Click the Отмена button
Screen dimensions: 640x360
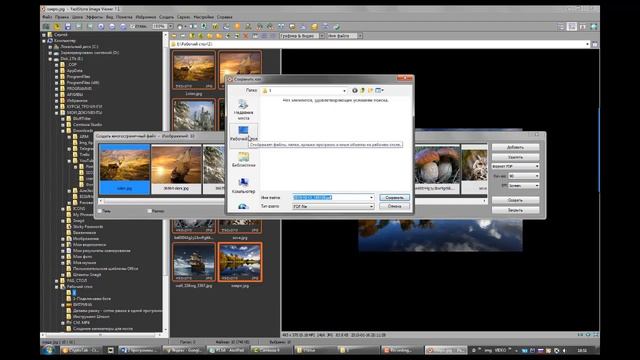tap(394, 207)
